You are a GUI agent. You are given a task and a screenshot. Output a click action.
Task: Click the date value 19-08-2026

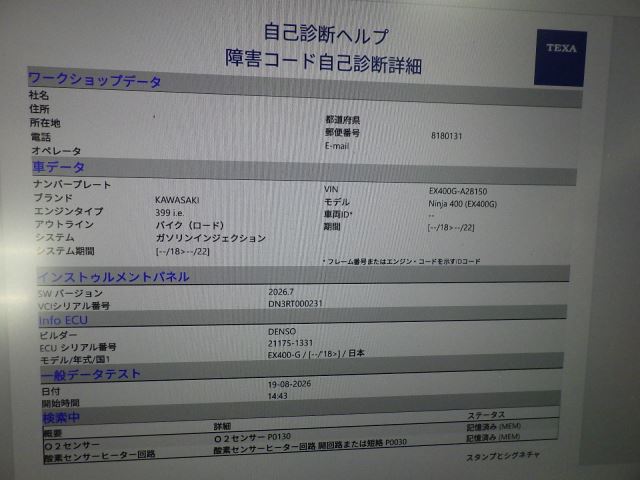click(x=289, y=384)
